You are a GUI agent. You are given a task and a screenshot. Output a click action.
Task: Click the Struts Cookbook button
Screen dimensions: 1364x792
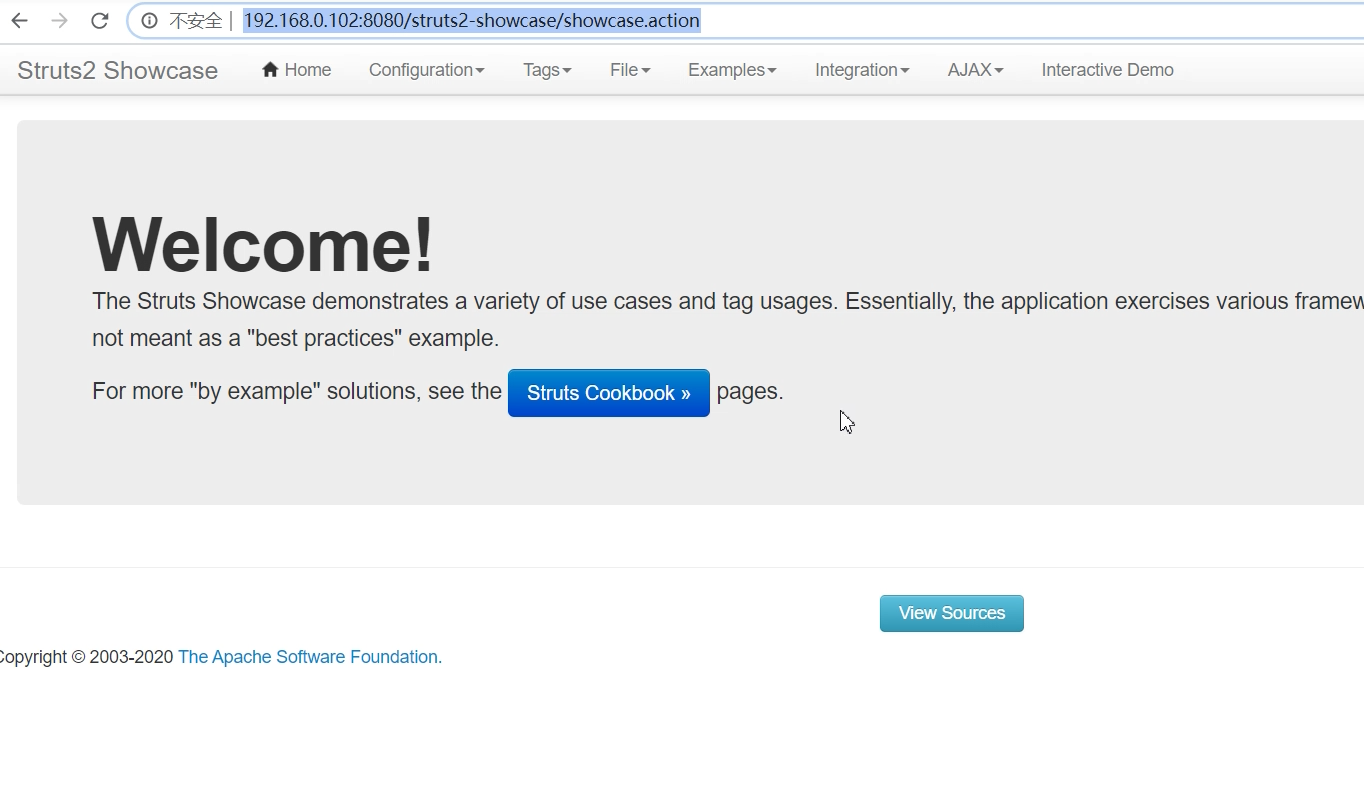click(x=609, y=393)
